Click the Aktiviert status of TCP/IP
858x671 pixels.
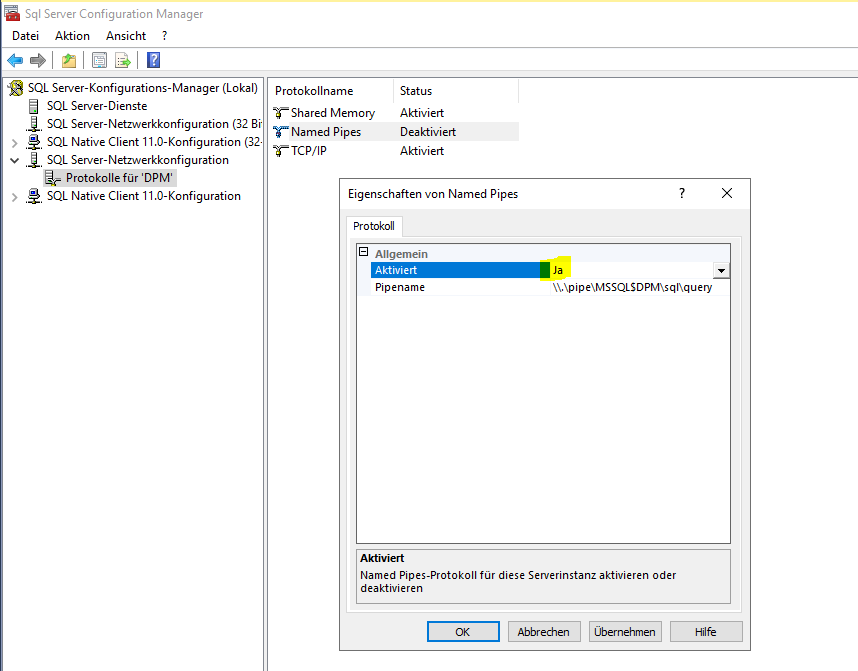coord(422,151)
